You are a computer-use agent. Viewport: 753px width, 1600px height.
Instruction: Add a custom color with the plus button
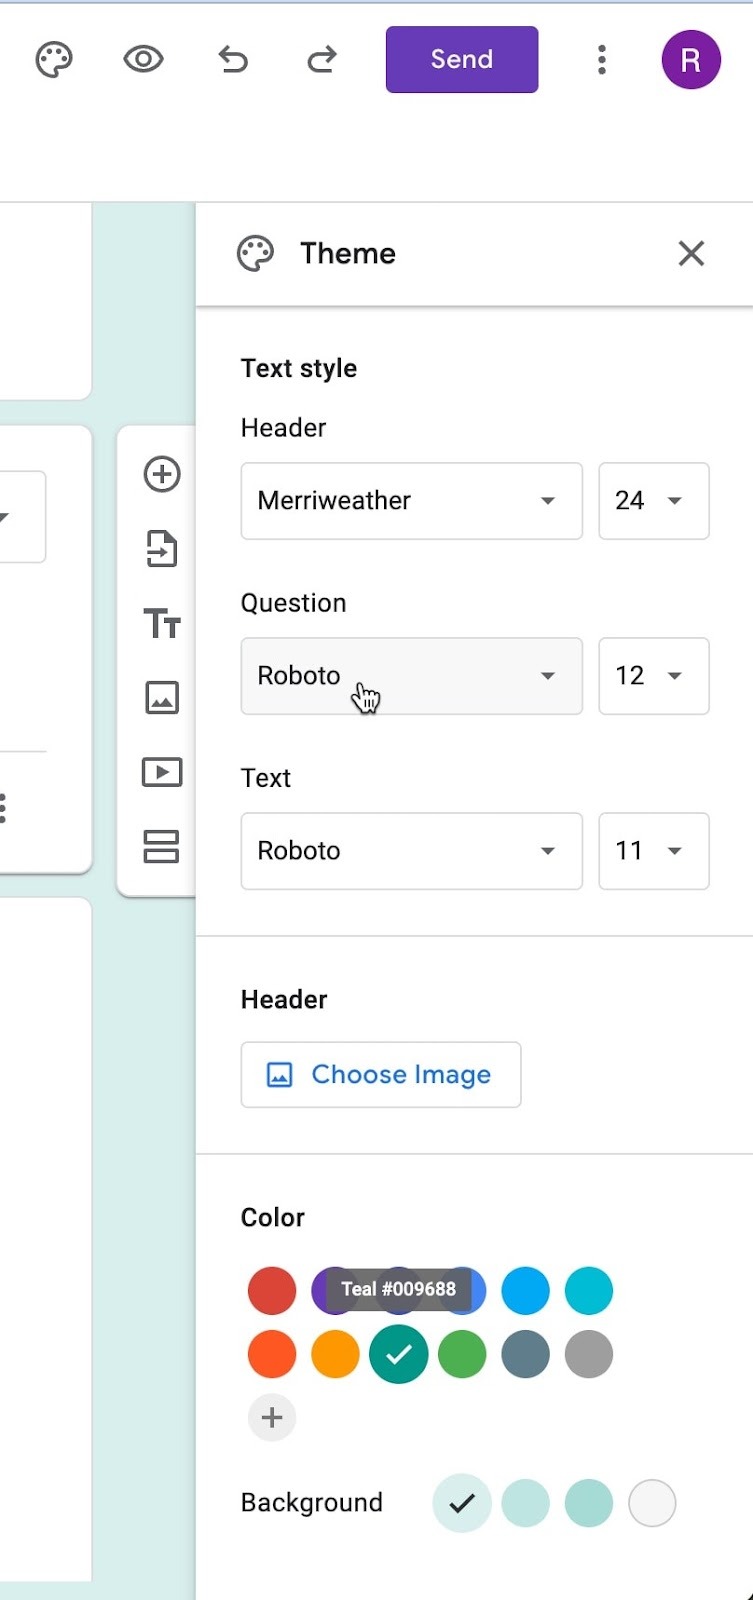point(272,1418)
